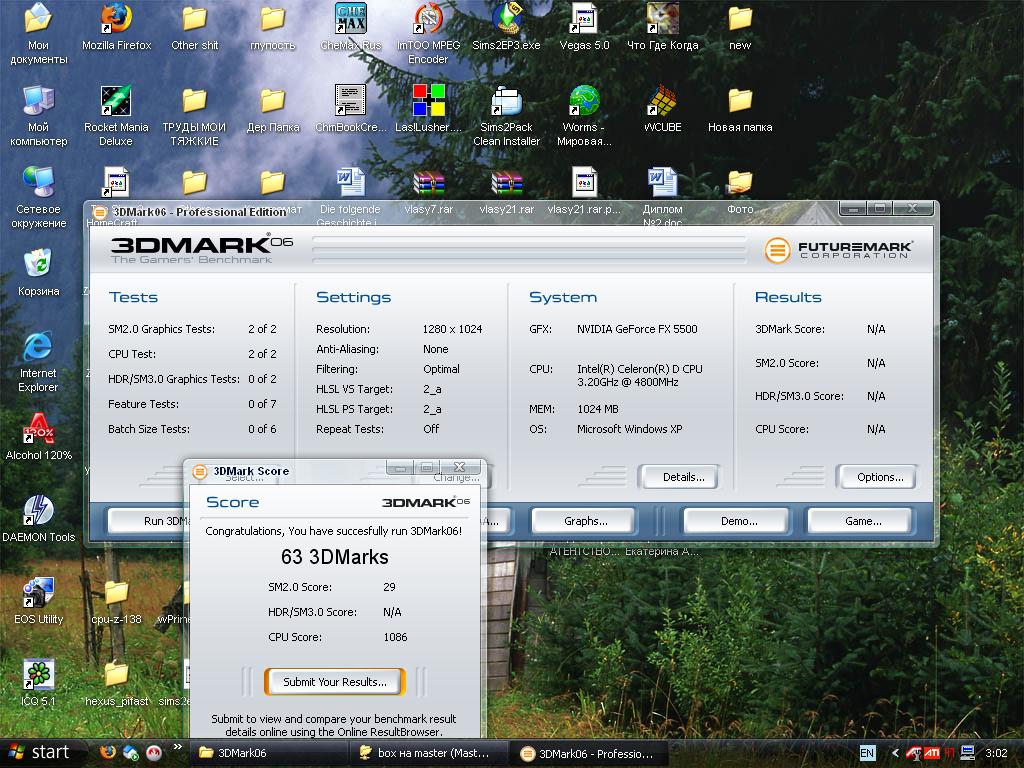Launch Rocket Mania Deluxe shortcut
1024x768 pixels.
tap(116, 116)
